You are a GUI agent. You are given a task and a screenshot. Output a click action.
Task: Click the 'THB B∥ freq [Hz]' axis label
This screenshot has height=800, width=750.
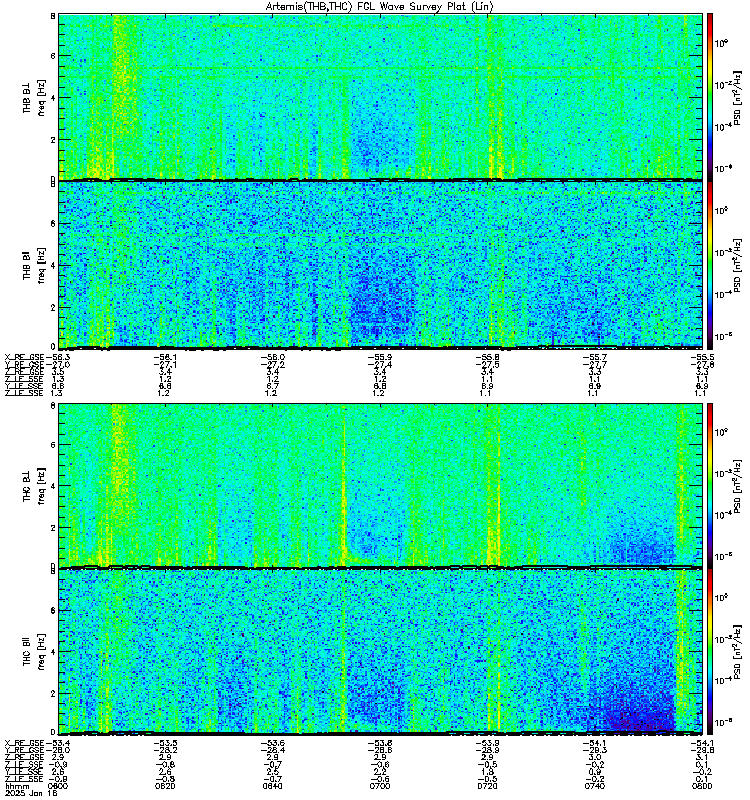pyautogui.click(x=34, y=265)
